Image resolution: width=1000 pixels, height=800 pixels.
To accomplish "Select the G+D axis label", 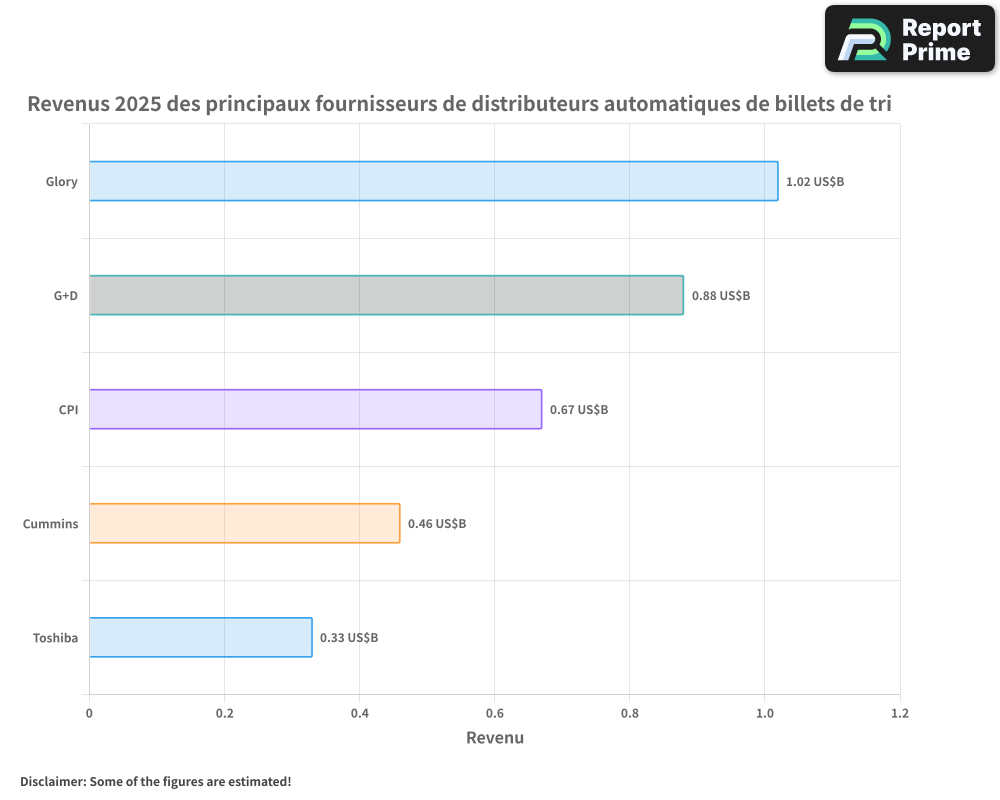I will click(64, 295).
